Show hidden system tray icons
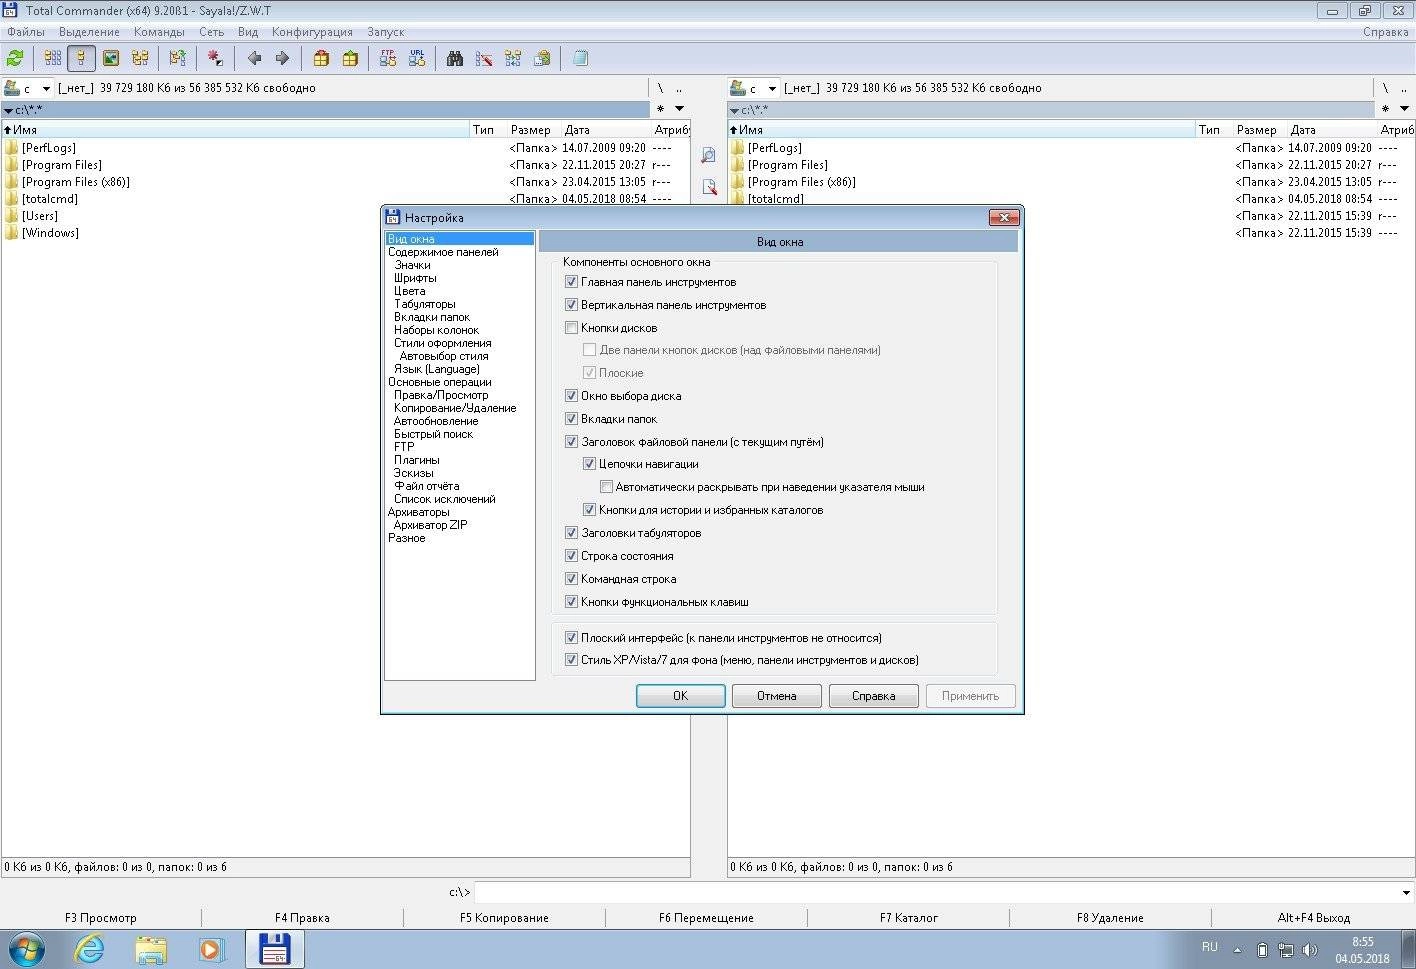 pos(1237,950)
